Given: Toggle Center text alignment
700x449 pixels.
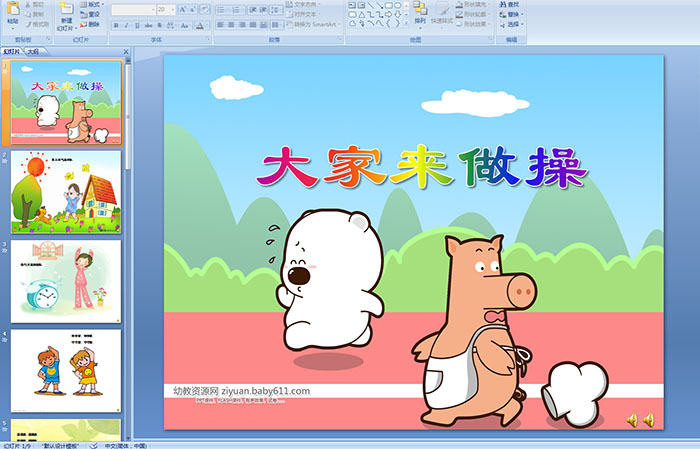Looking at the screenshot, I should [231, 25].
